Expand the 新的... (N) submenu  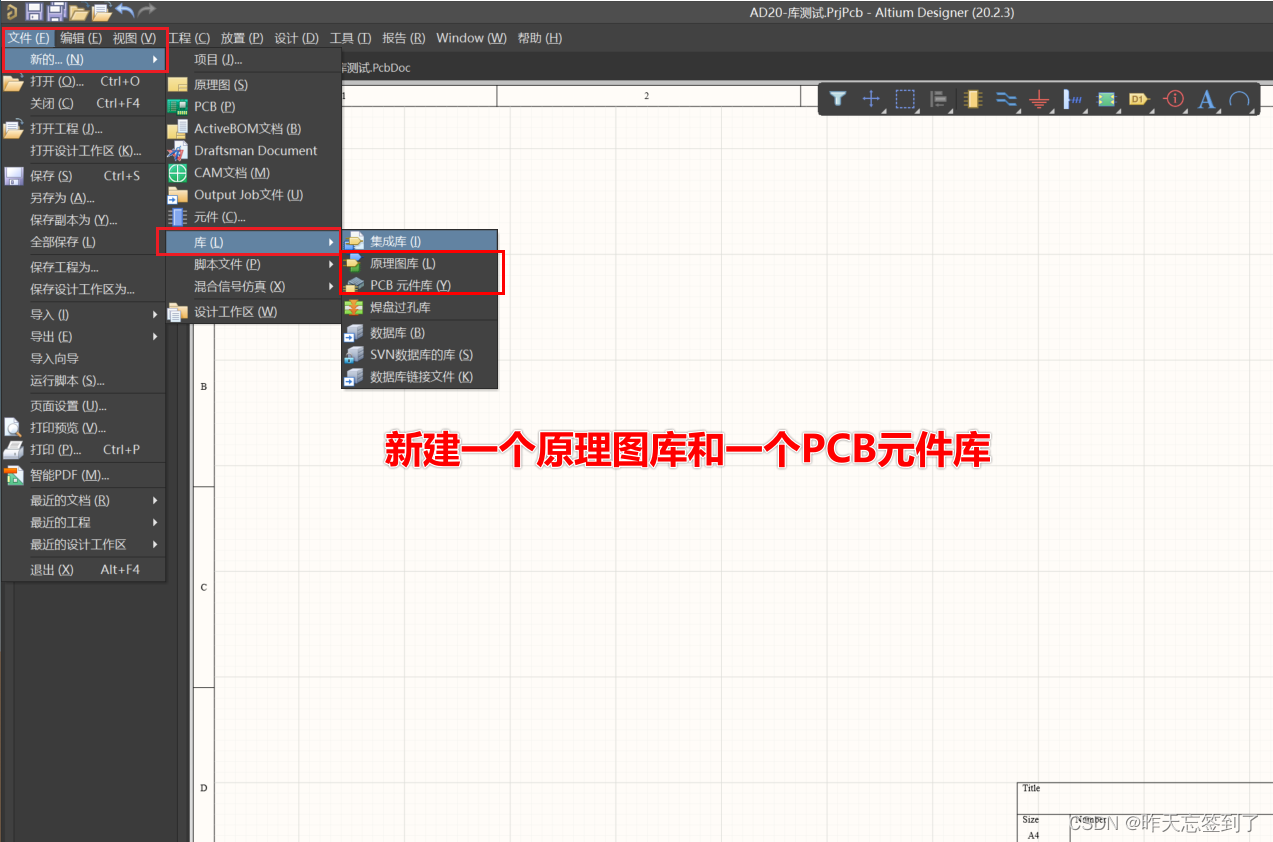click(84, 60)
